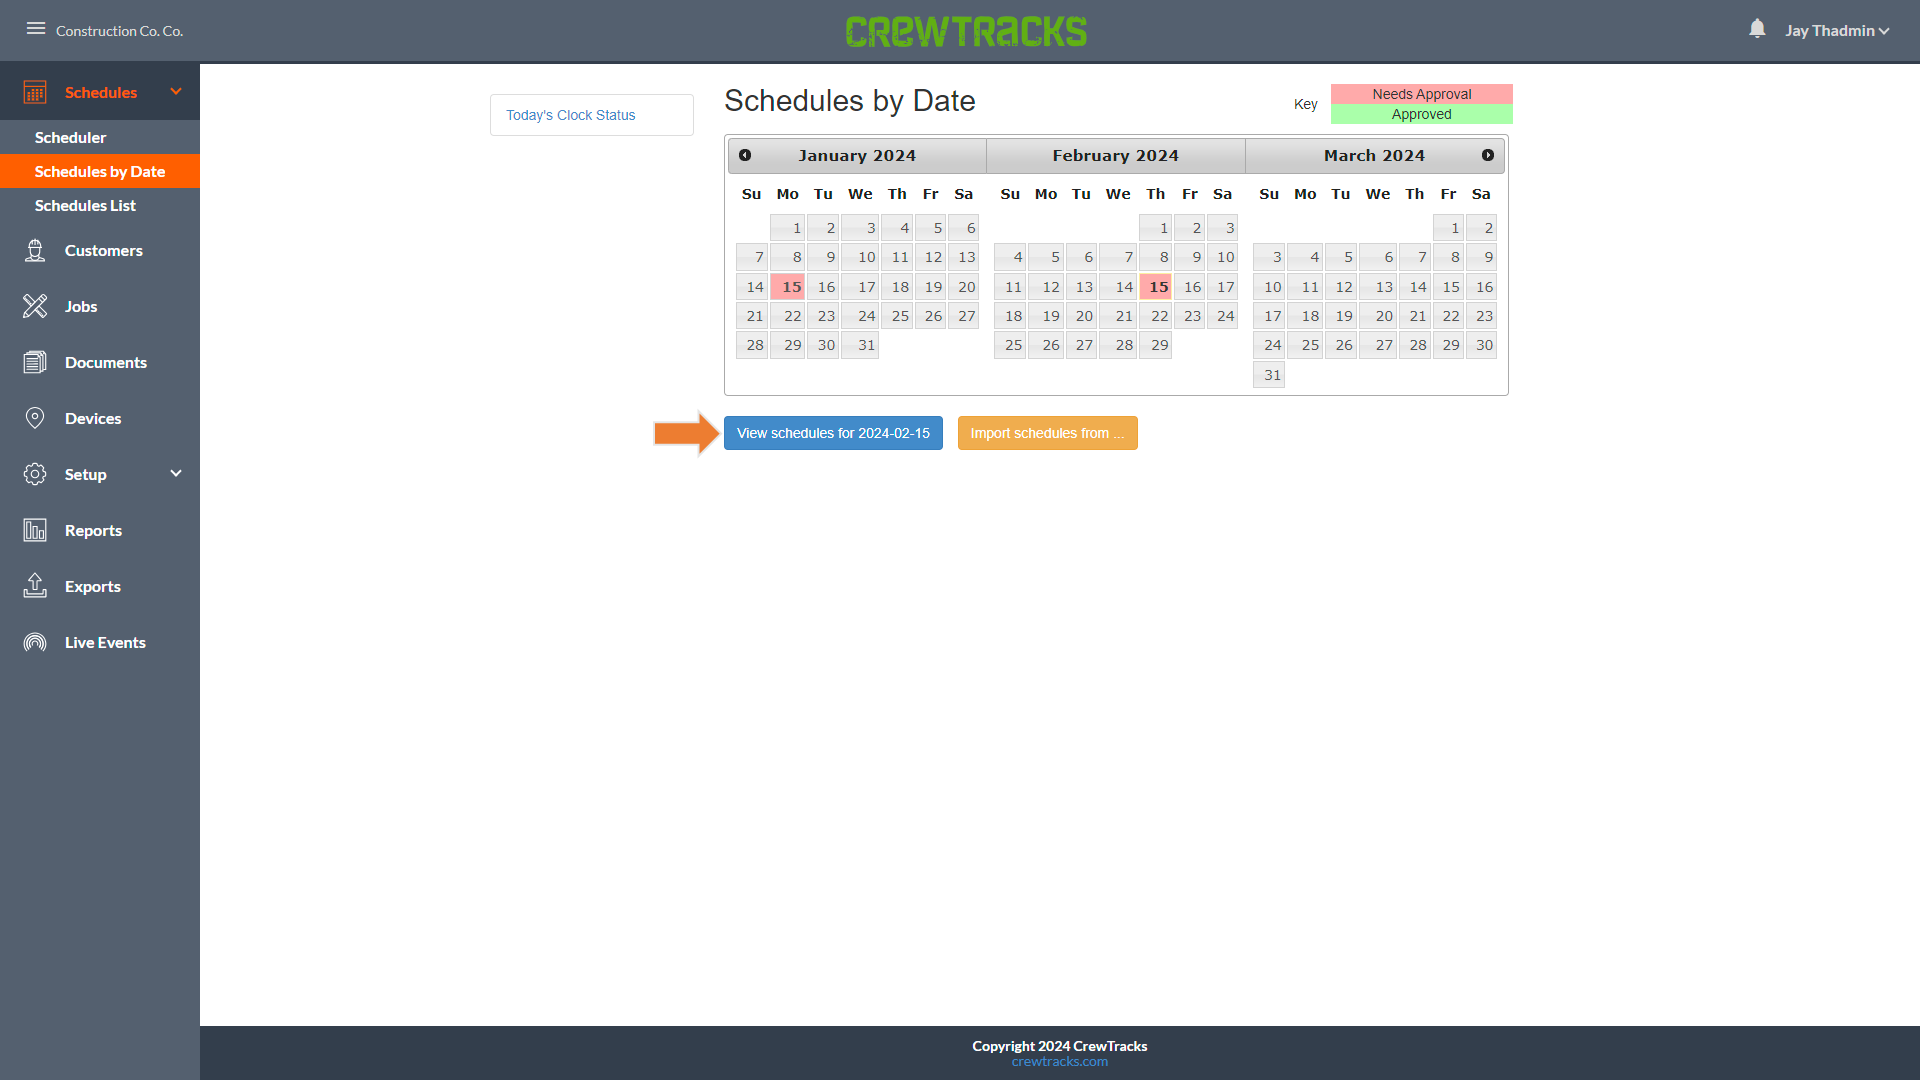1920x1080 pixels.
Task: Click the notification bell icon
Action: pos(1757,29)
